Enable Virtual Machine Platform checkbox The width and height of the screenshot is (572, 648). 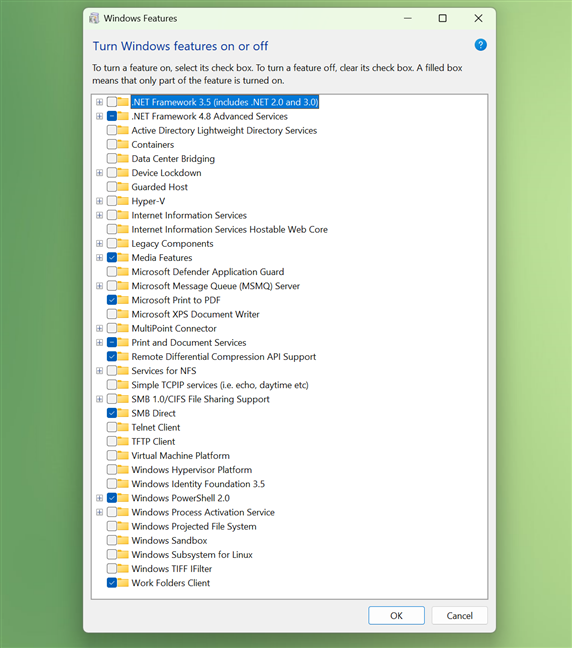112,455
